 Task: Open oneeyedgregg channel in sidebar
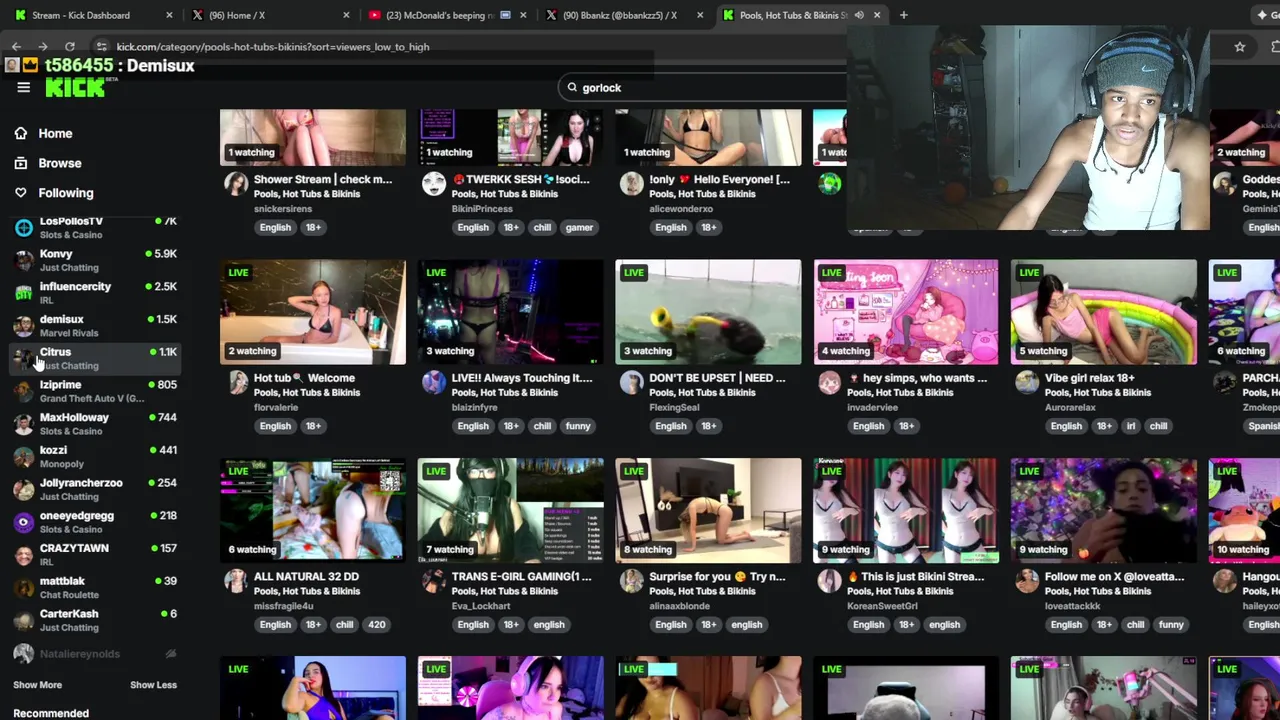(97, 522)
